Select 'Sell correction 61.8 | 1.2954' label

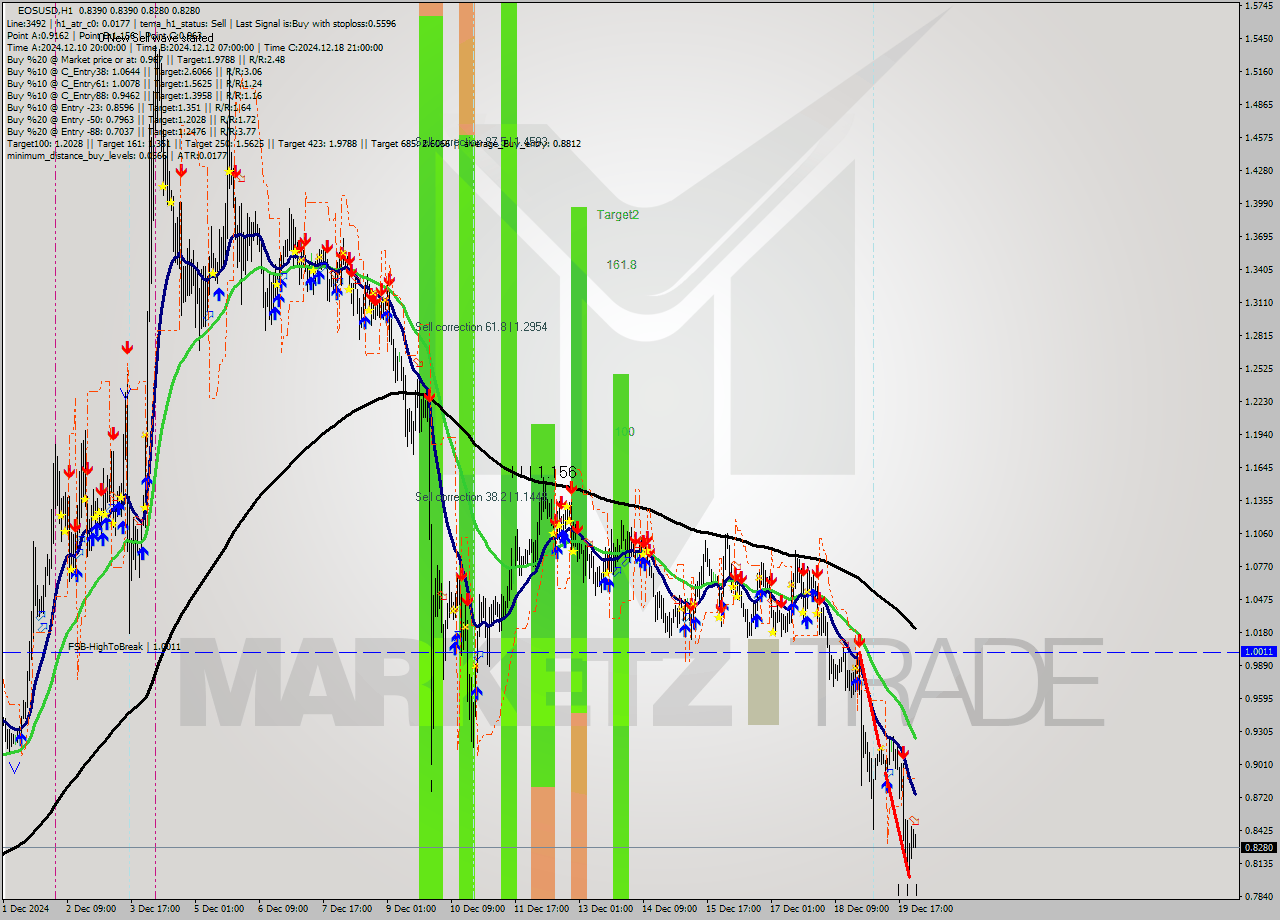tap(481, 327)
